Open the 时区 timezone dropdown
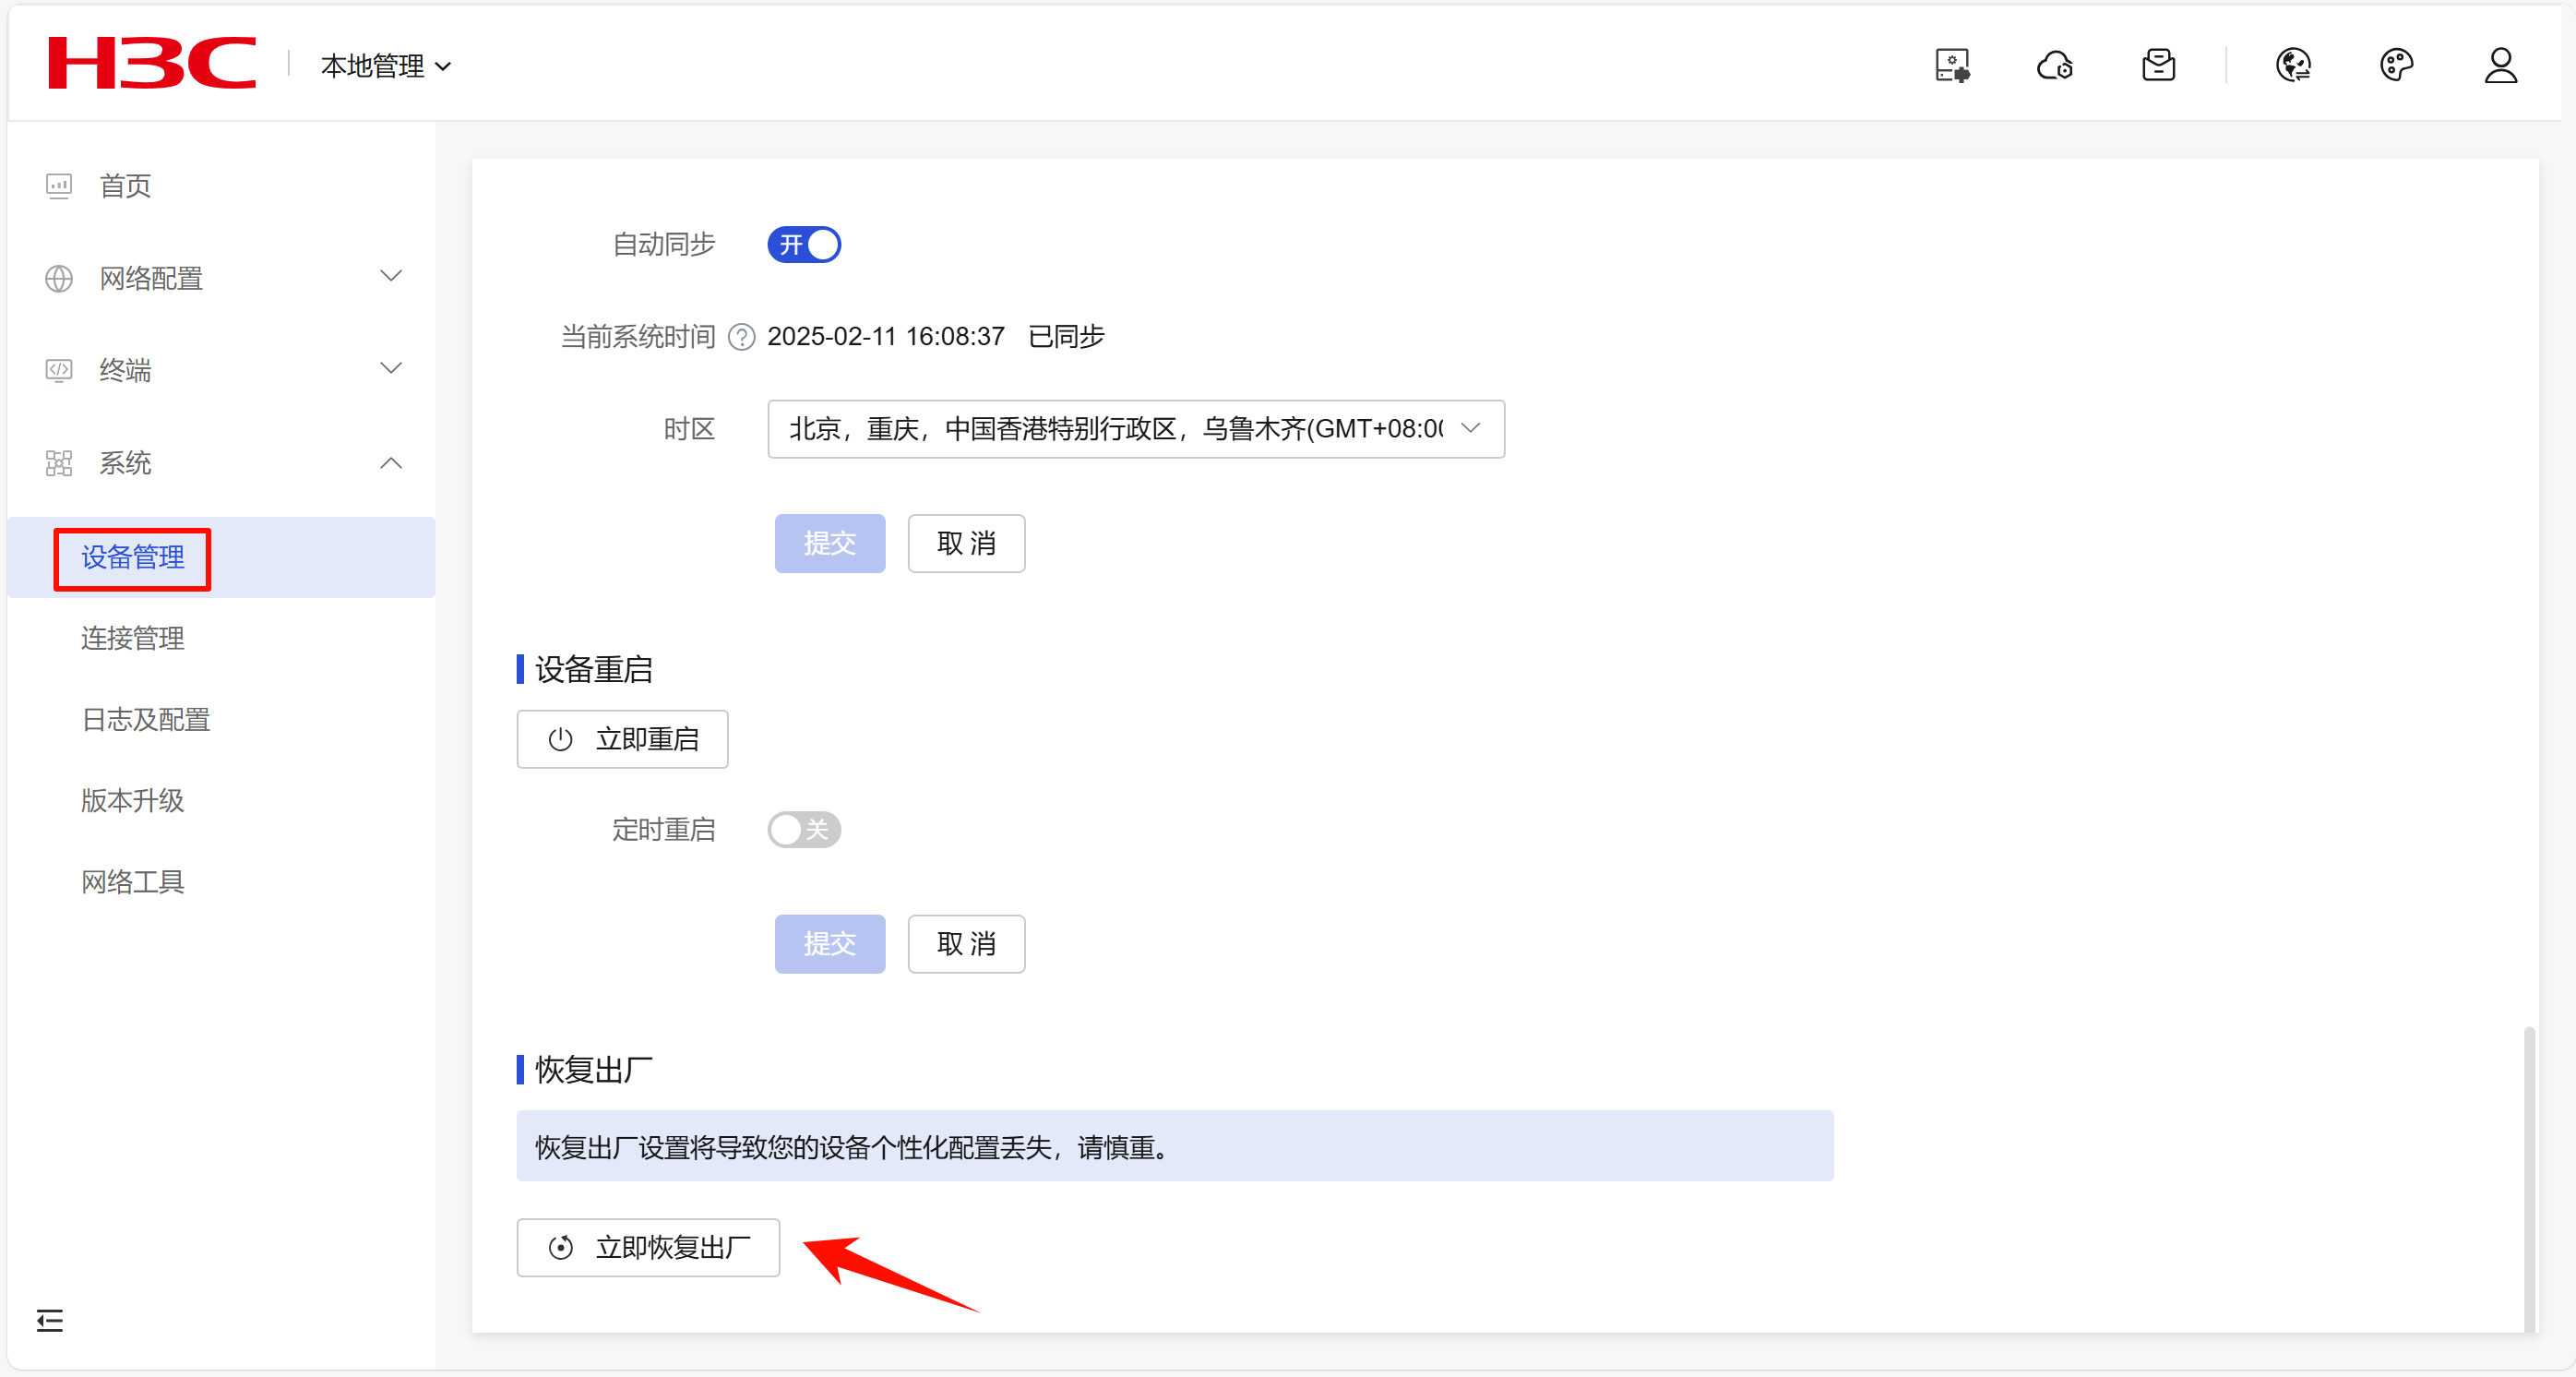 1136,429
